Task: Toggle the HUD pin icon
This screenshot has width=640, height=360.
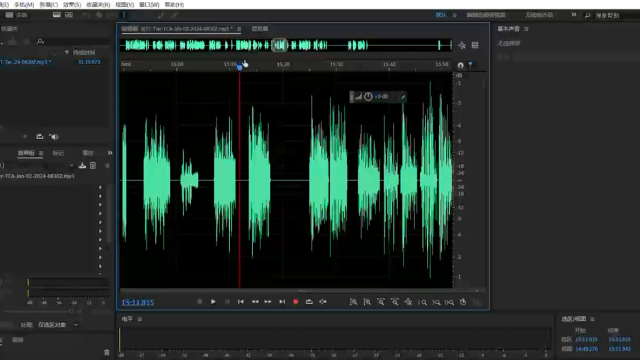Action: pos(402,97)
